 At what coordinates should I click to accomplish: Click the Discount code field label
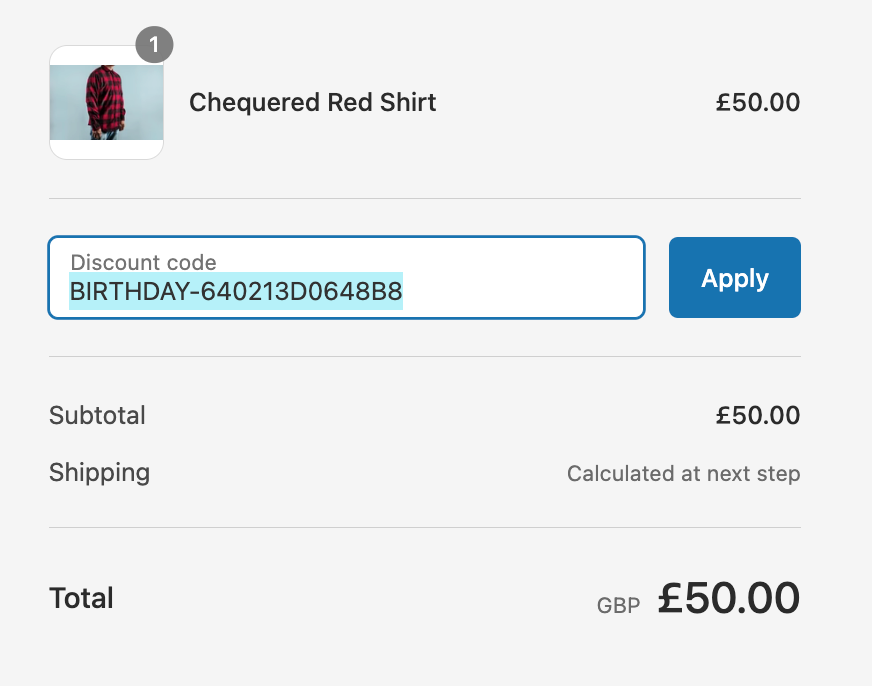coord(143,262)
